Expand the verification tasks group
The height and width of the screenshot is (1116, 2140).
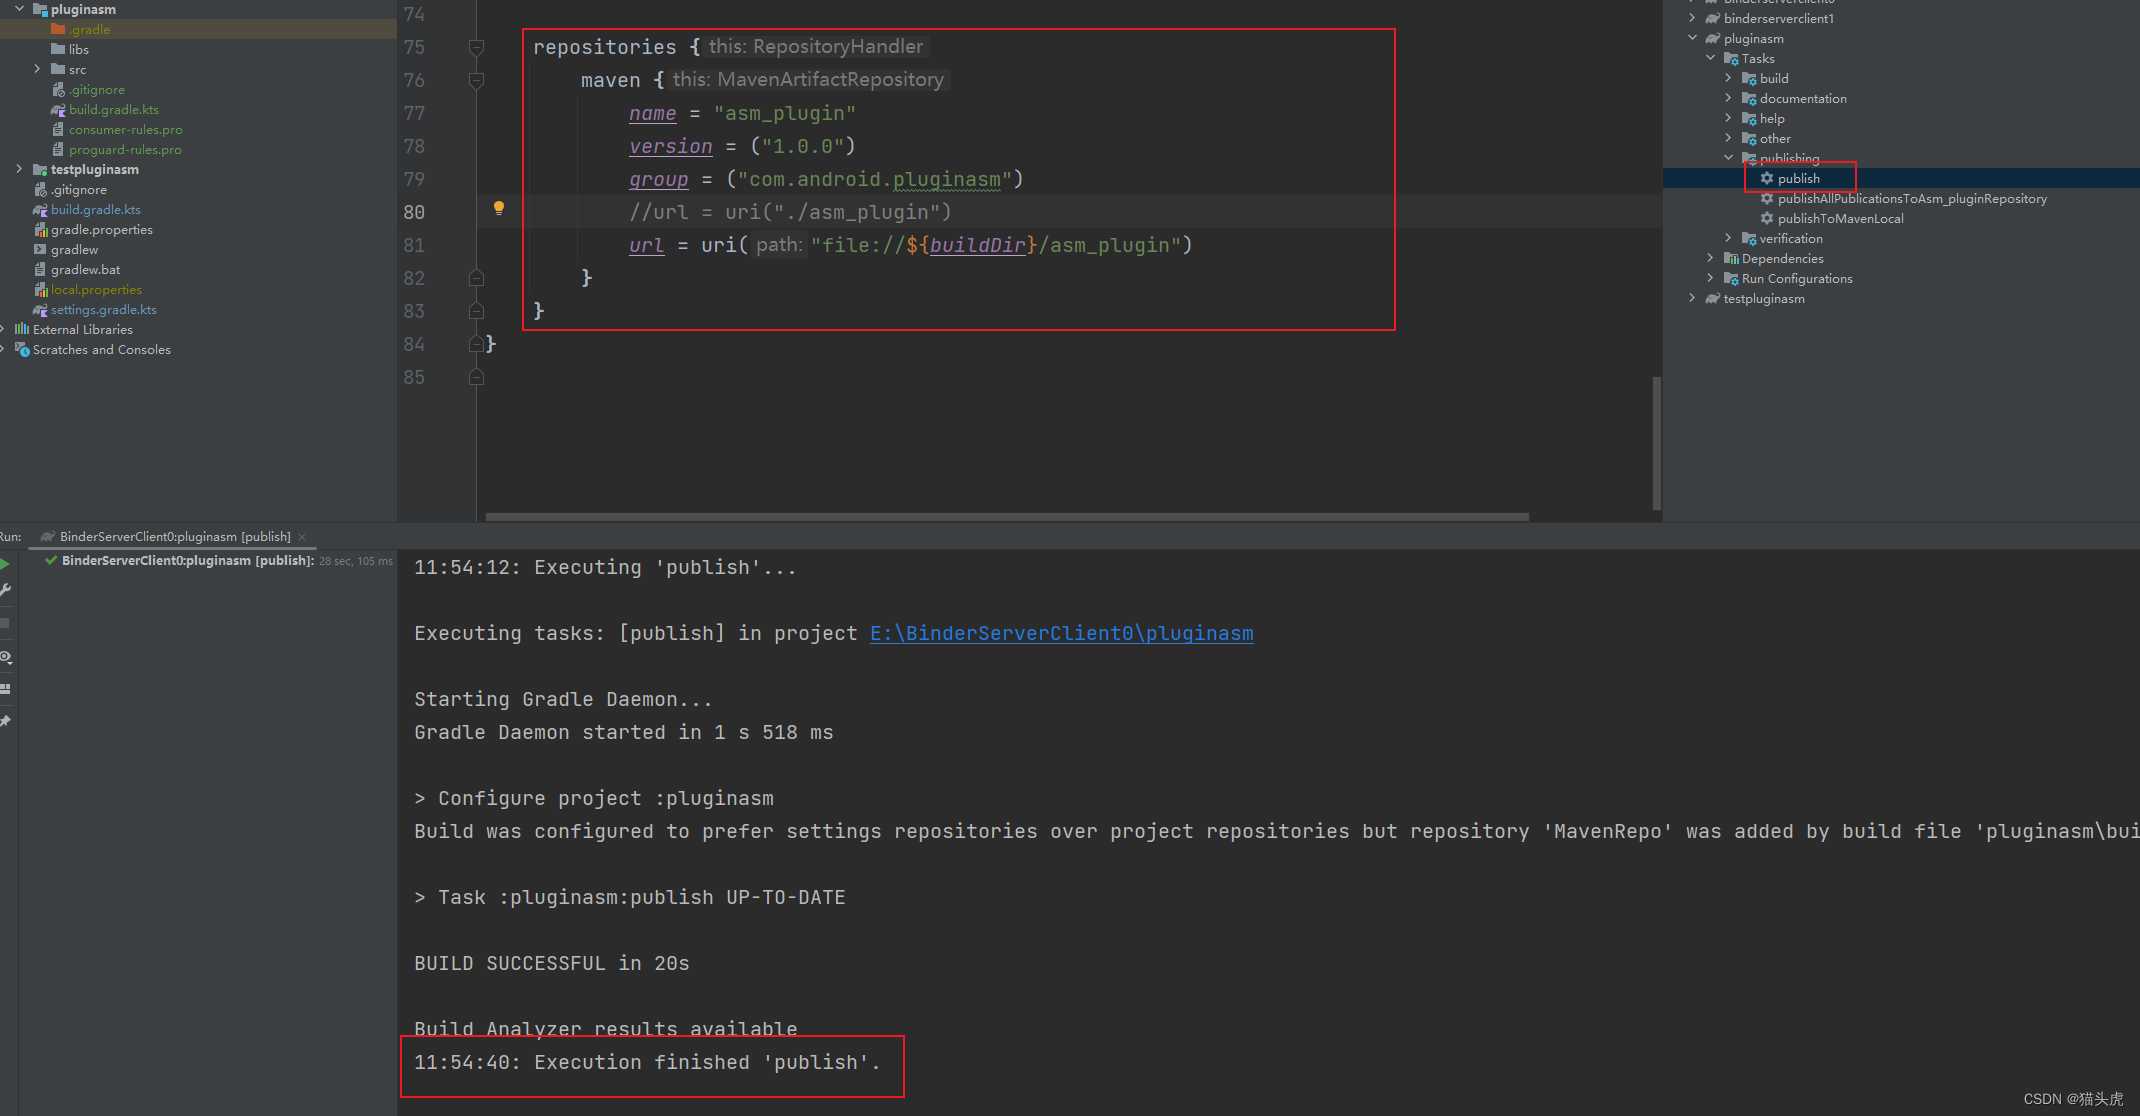pos(1728,238)
